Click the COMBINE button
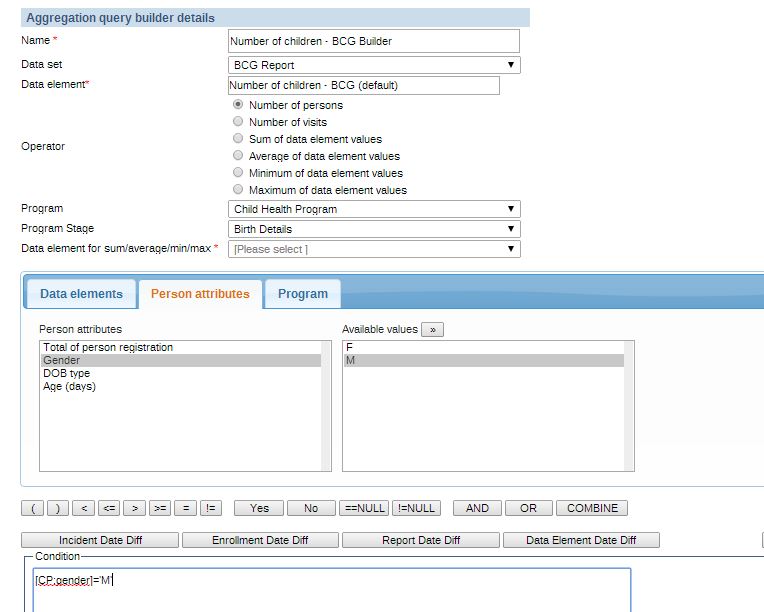Image resolution: width=764 pixels, height=612 pixels. pos(592,508)
